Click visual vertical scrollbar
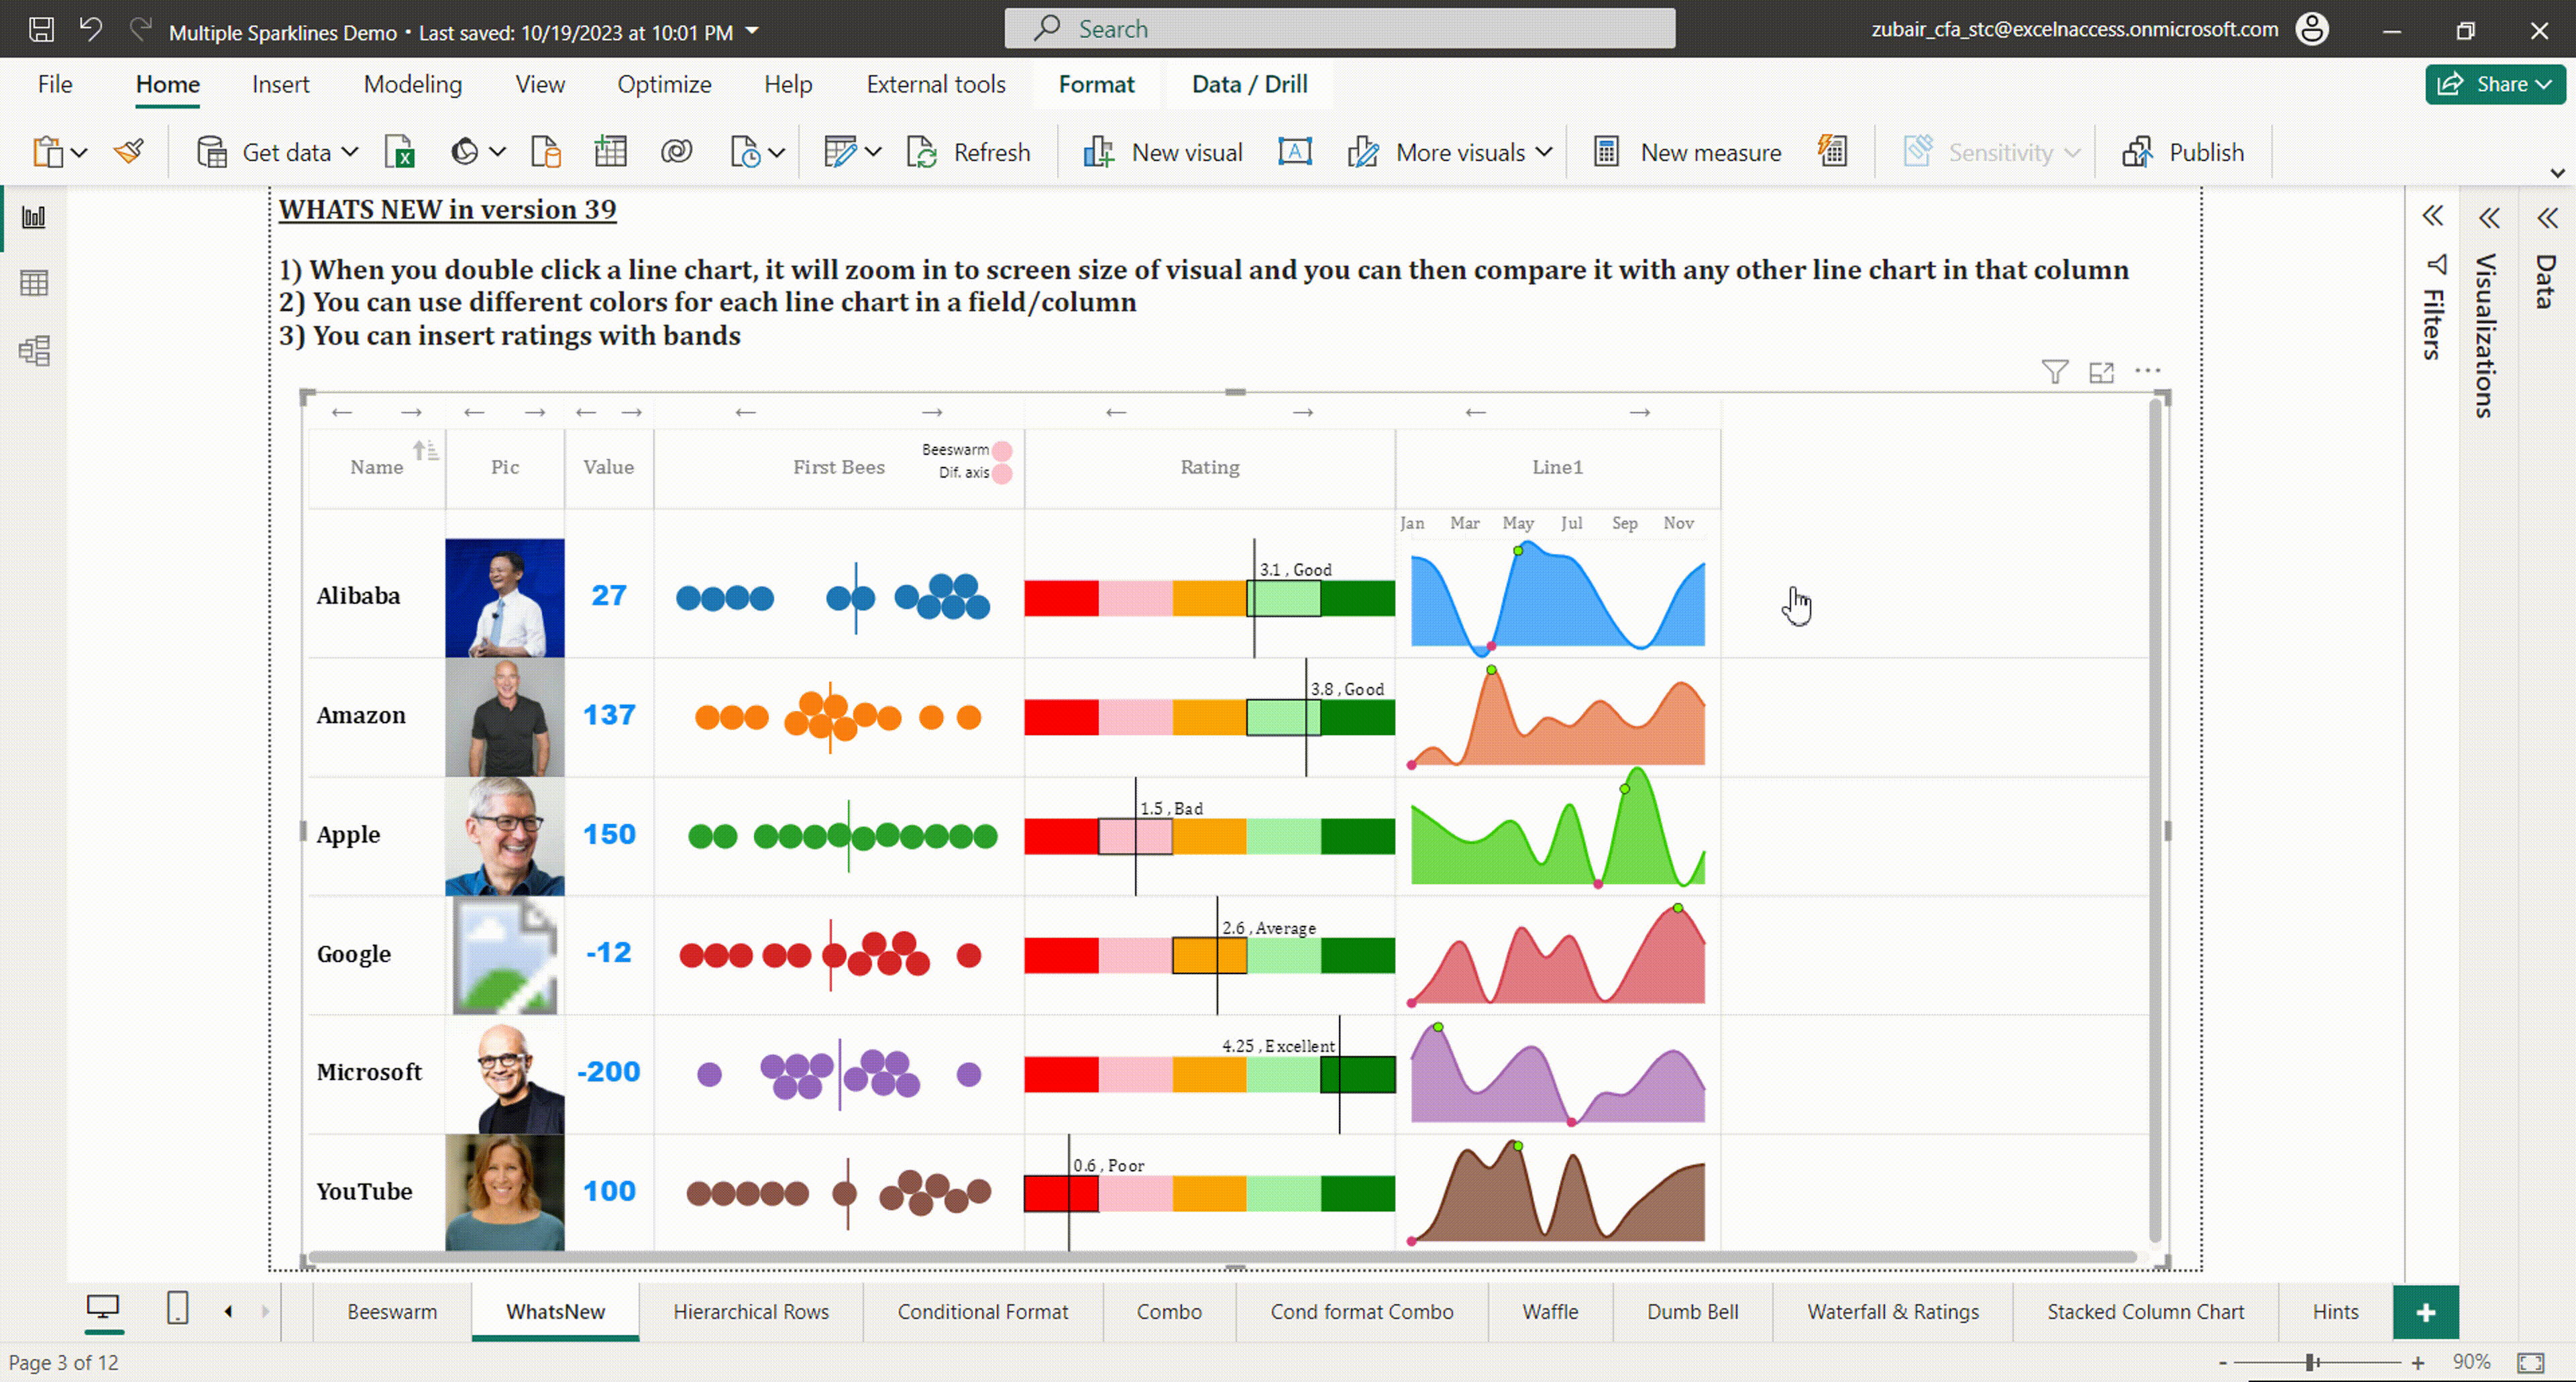This screenshot has height=1382, width=2576. (x=2155, y=822)
